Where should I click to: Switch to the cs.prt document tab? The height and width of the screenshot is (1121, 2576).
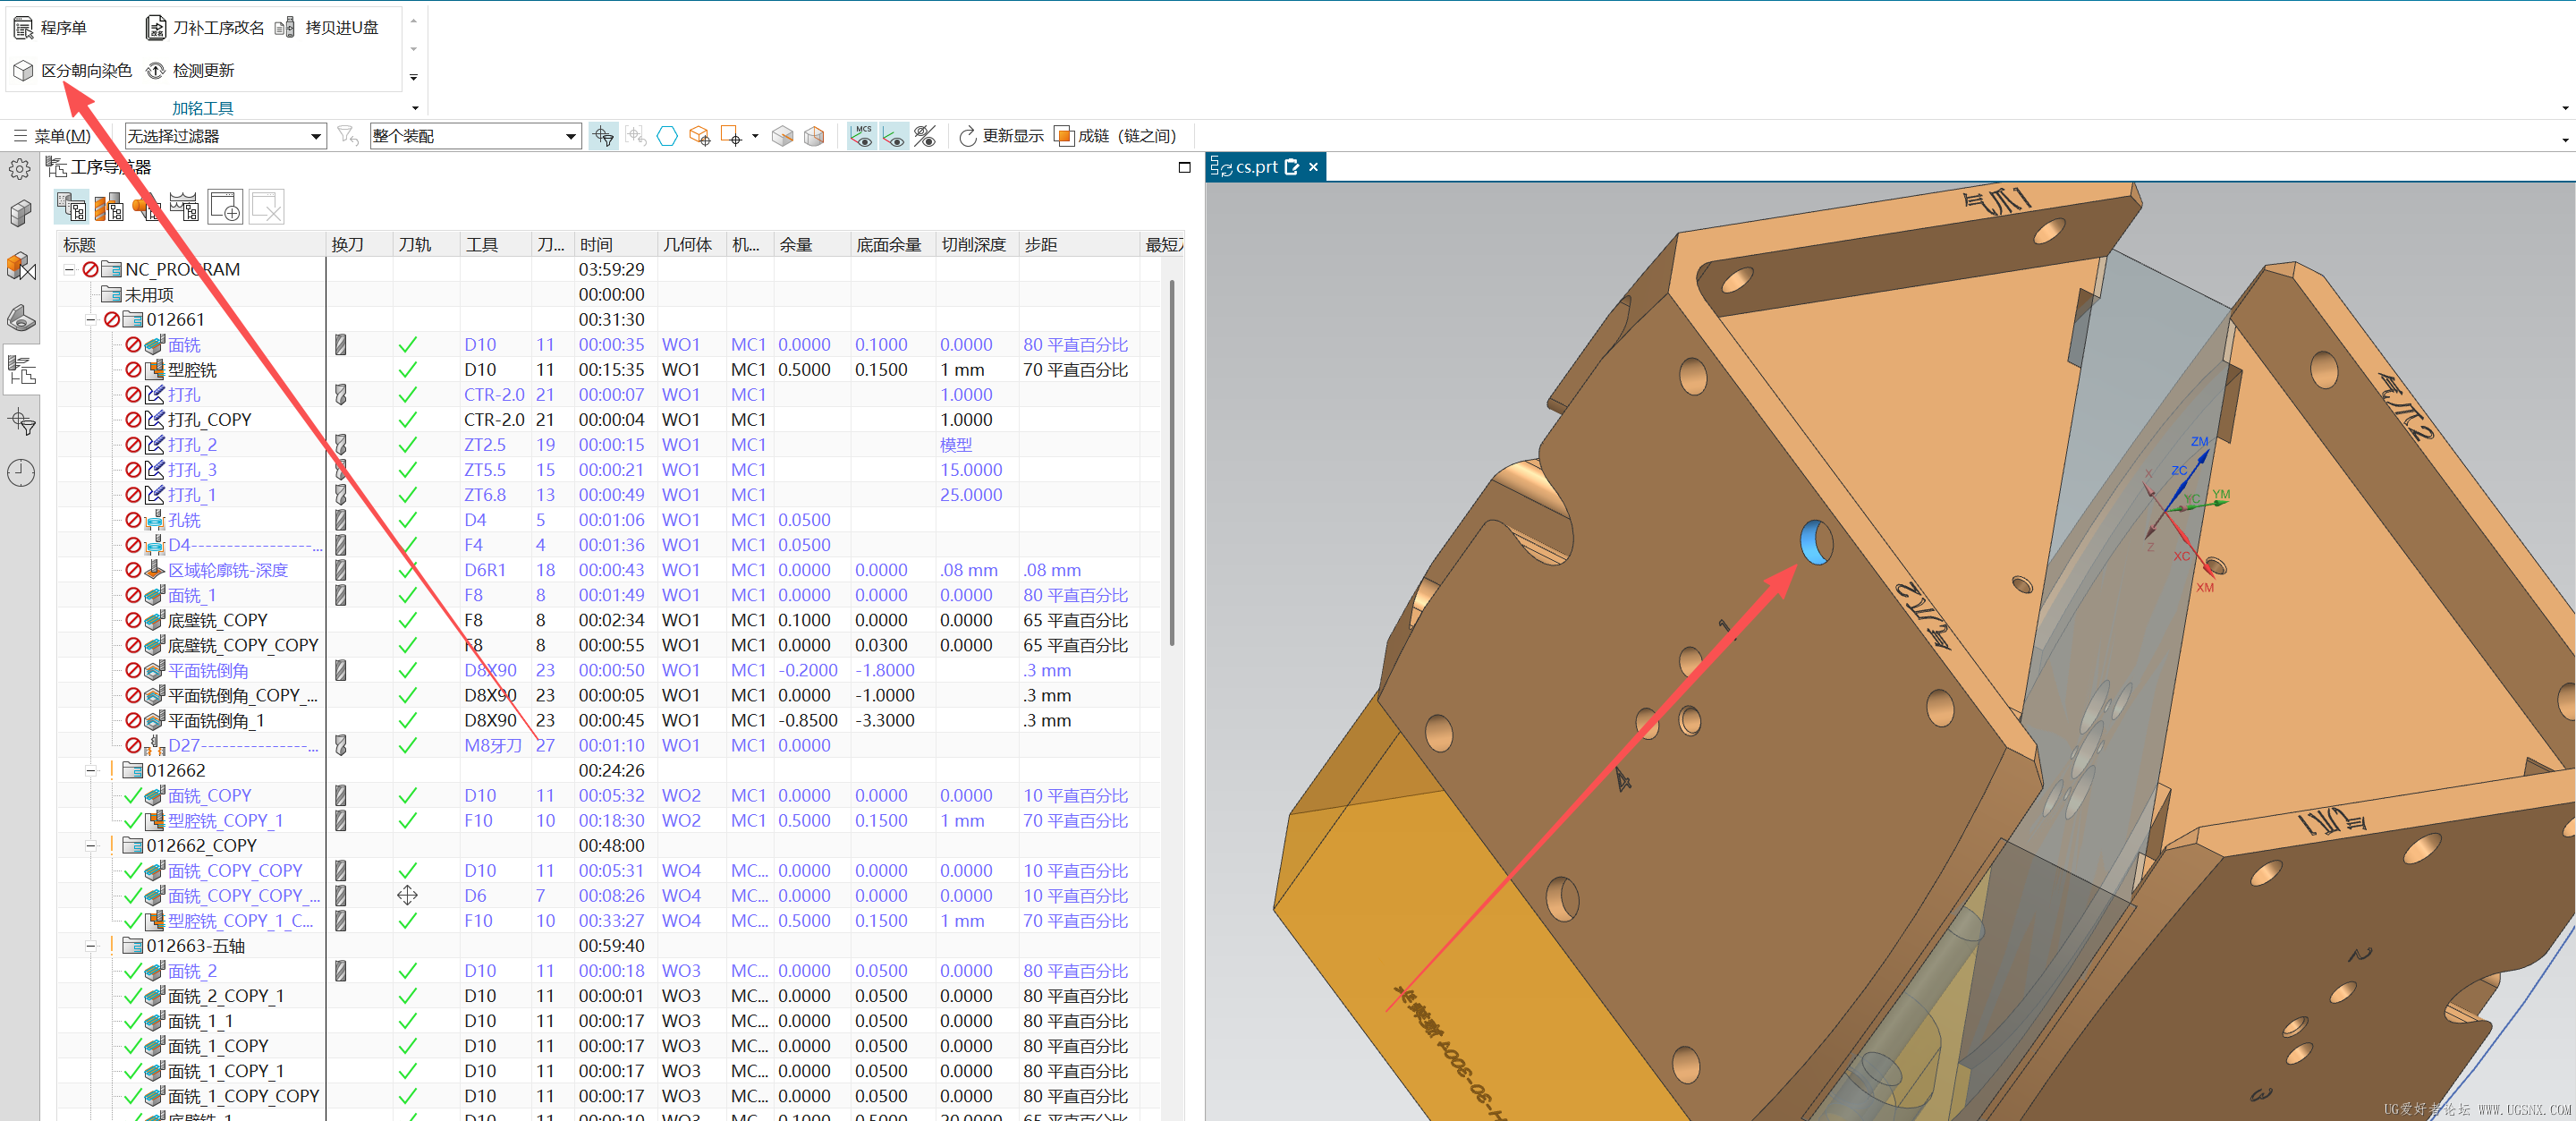coord(1256,167)
